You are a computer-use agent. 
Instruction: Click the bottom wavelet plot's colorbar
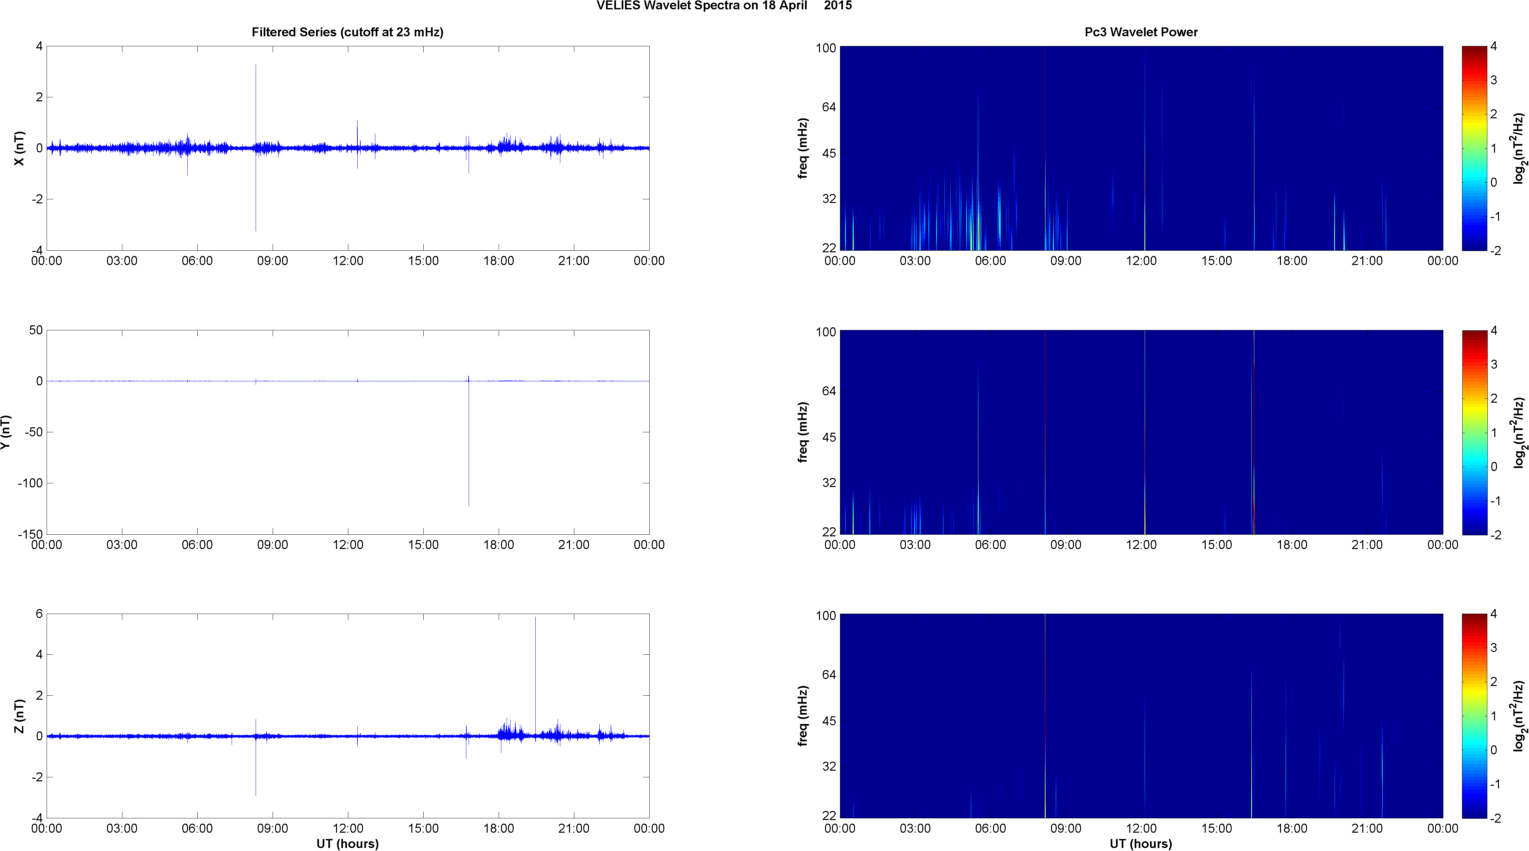1473,716
